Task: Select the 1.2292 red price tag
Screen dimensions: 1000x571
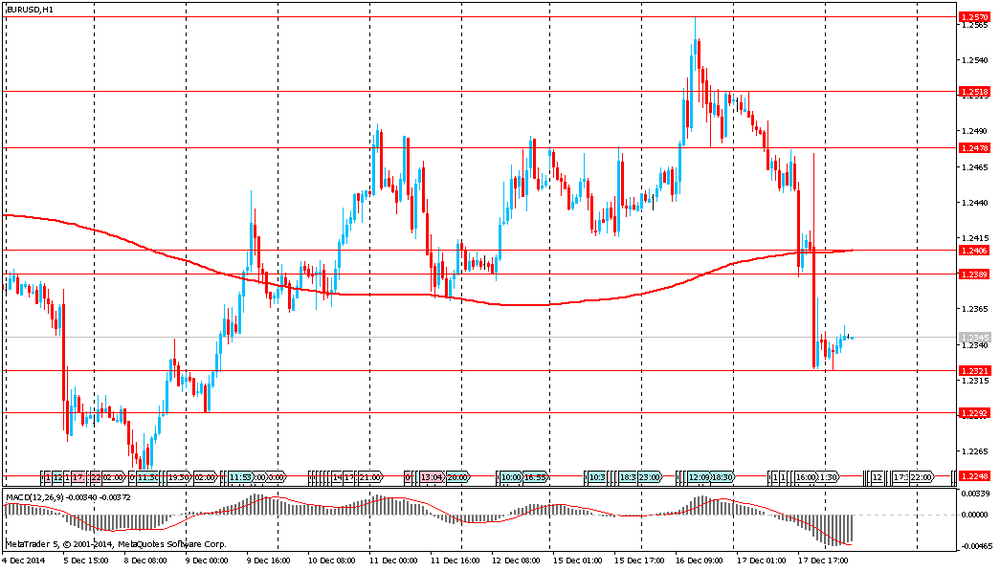Action: (974, 412)
